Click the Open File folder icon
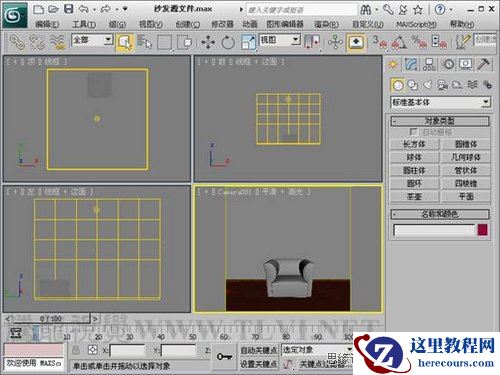 tap(53, 9)
